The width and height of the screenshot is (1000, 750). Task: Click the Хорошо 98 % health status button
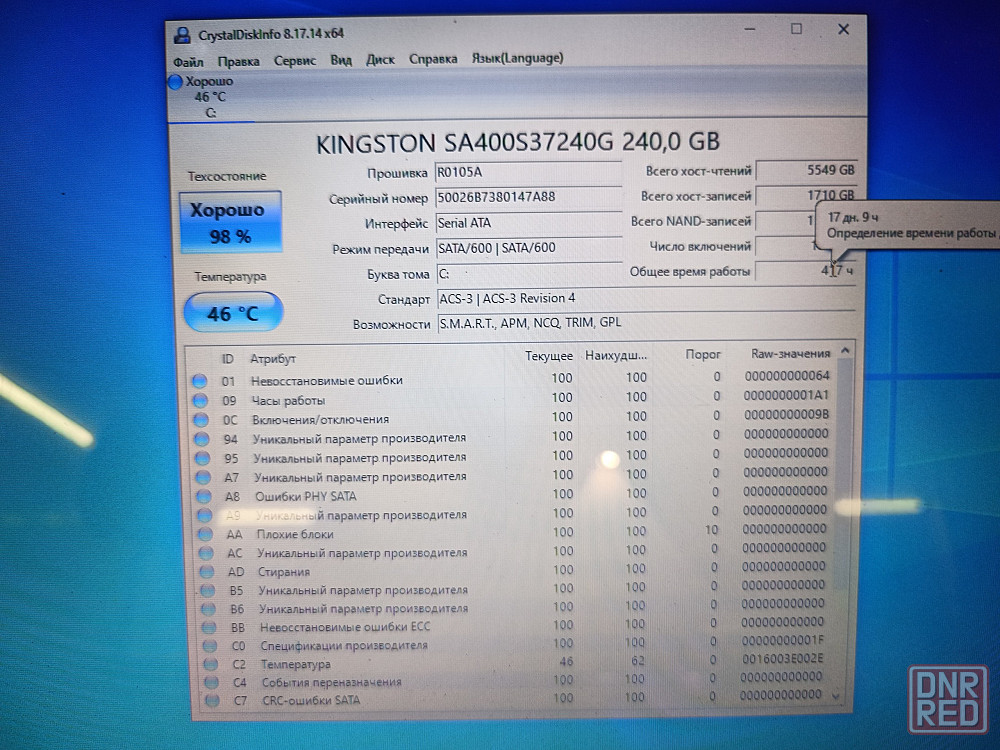[x=228, y=223]
